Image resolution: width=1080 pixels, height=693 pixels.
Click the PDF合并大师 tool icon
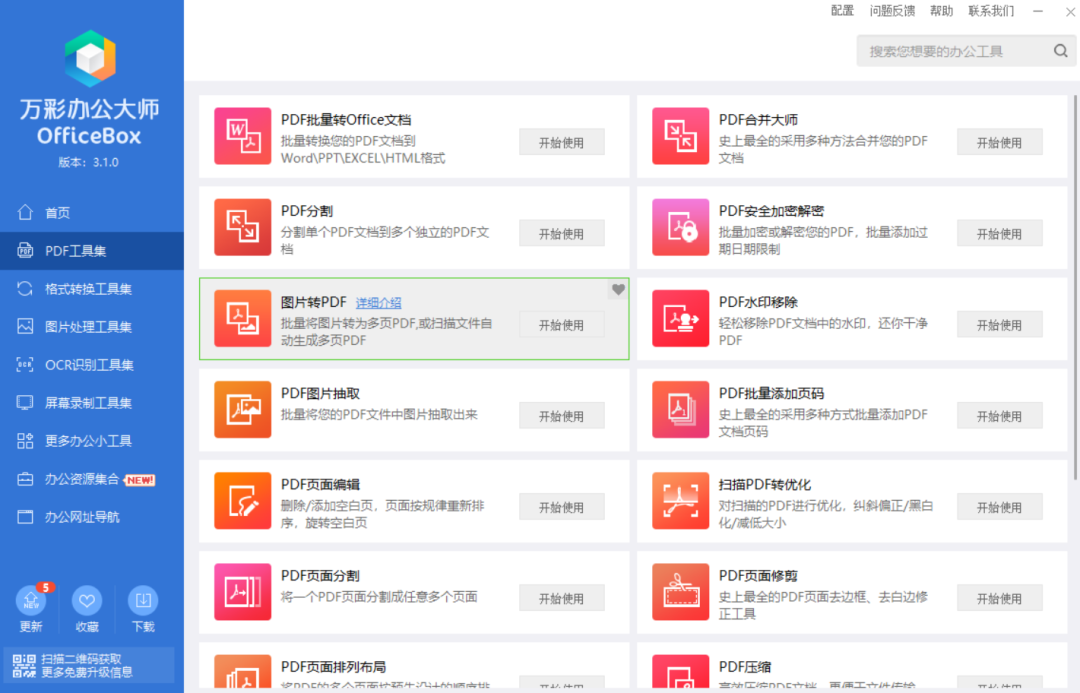[681, 136]
